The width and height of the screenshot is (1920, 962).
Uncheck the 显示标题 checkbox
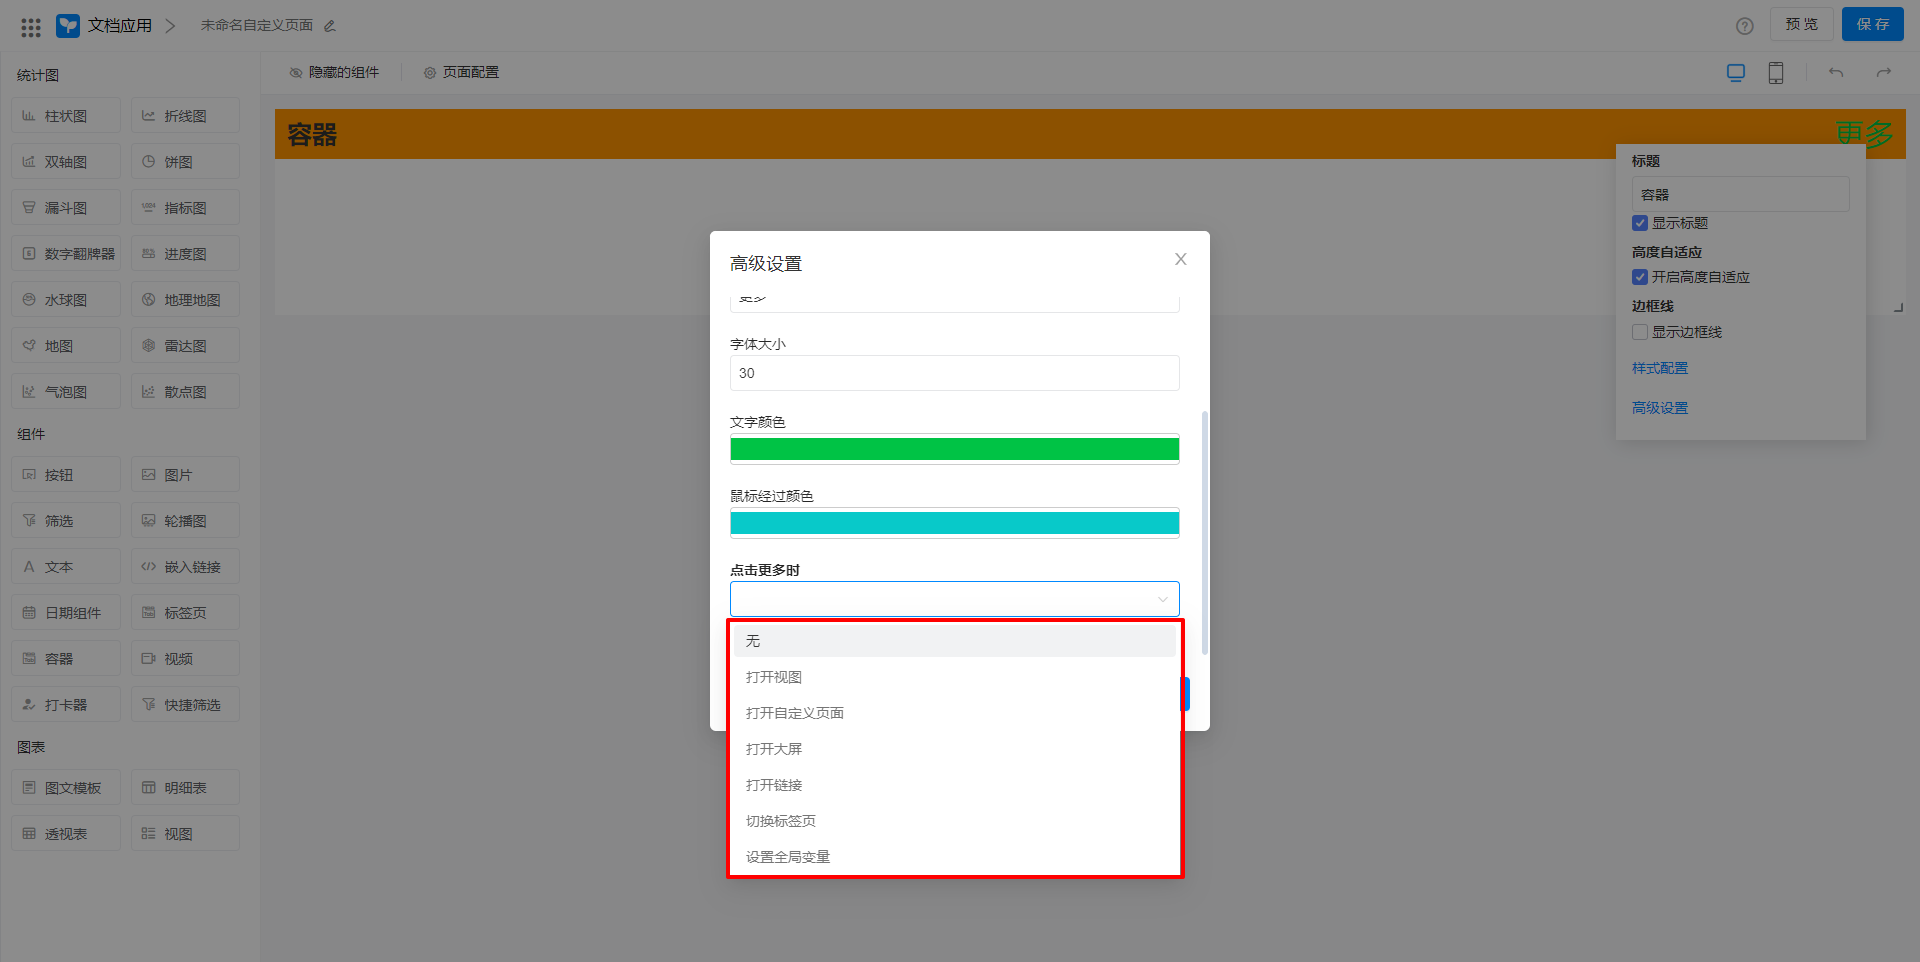point(1640,223)
